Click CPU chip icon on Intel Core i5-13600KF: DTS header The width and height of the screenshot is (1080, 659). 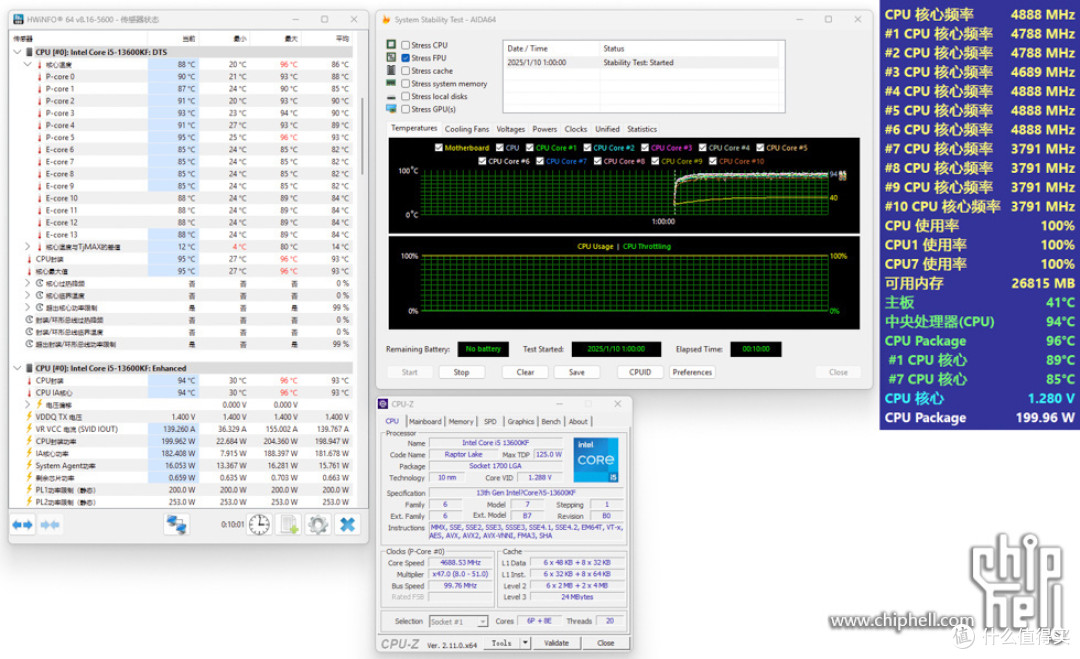(29, 52)
